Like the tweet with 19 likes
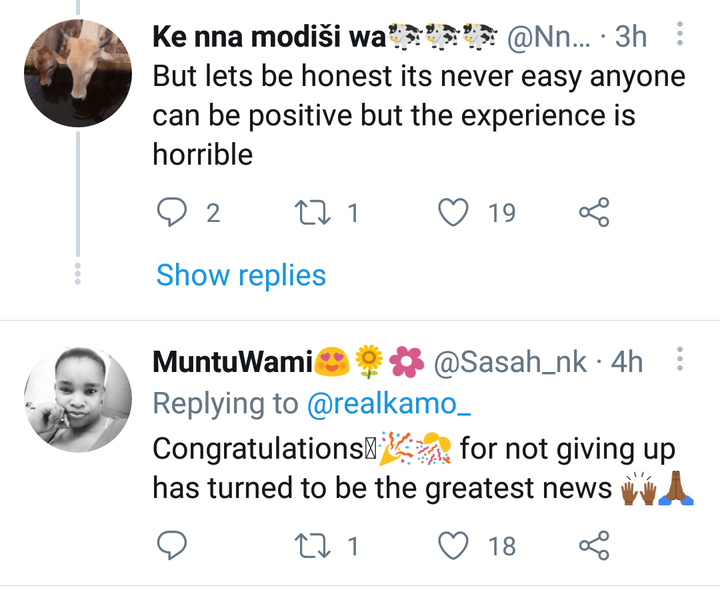The width and height of the screenshot is (720, 590). (x=454, y=213)
